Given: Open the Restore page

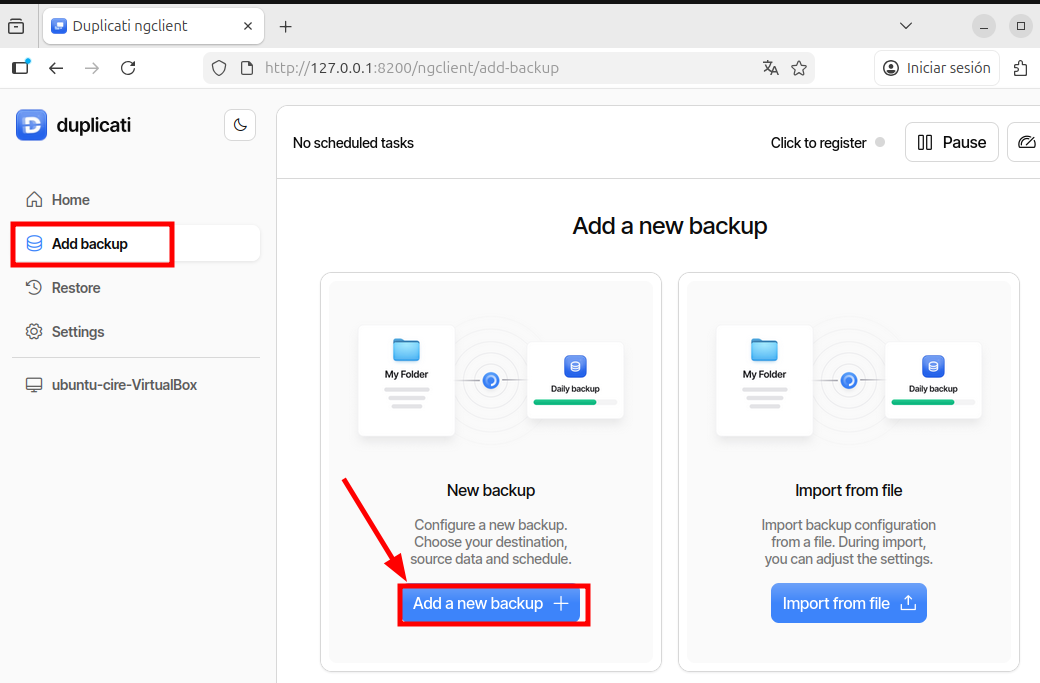Looking at the screenshot, I should tap(76, 288).
